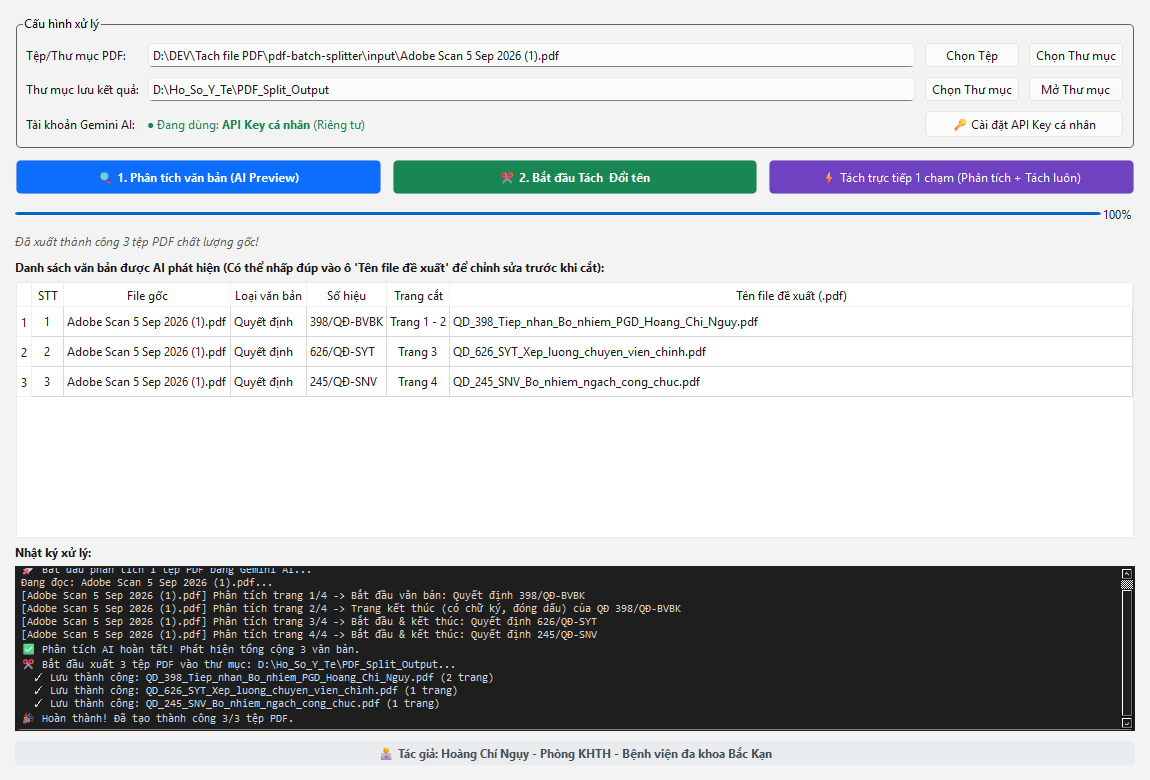Click the Thư mục lưu kết quả path field

point(531,89)
